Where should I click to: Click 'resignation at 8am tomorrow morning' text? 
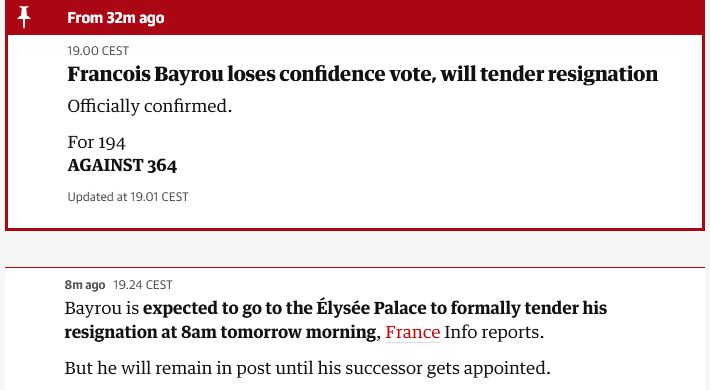click(220, 332)
